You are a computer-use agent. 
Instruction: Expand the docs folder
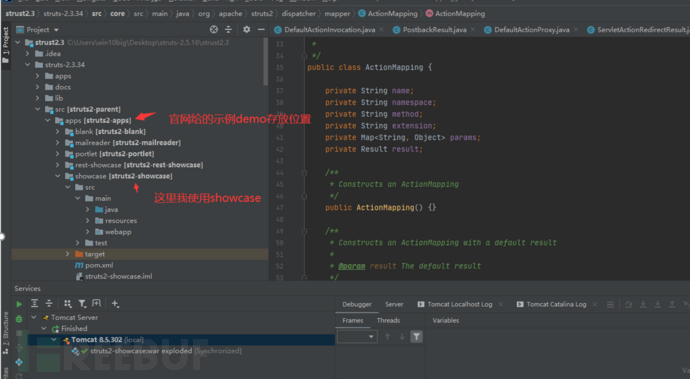pyautogui.click(x=37, y=87)
